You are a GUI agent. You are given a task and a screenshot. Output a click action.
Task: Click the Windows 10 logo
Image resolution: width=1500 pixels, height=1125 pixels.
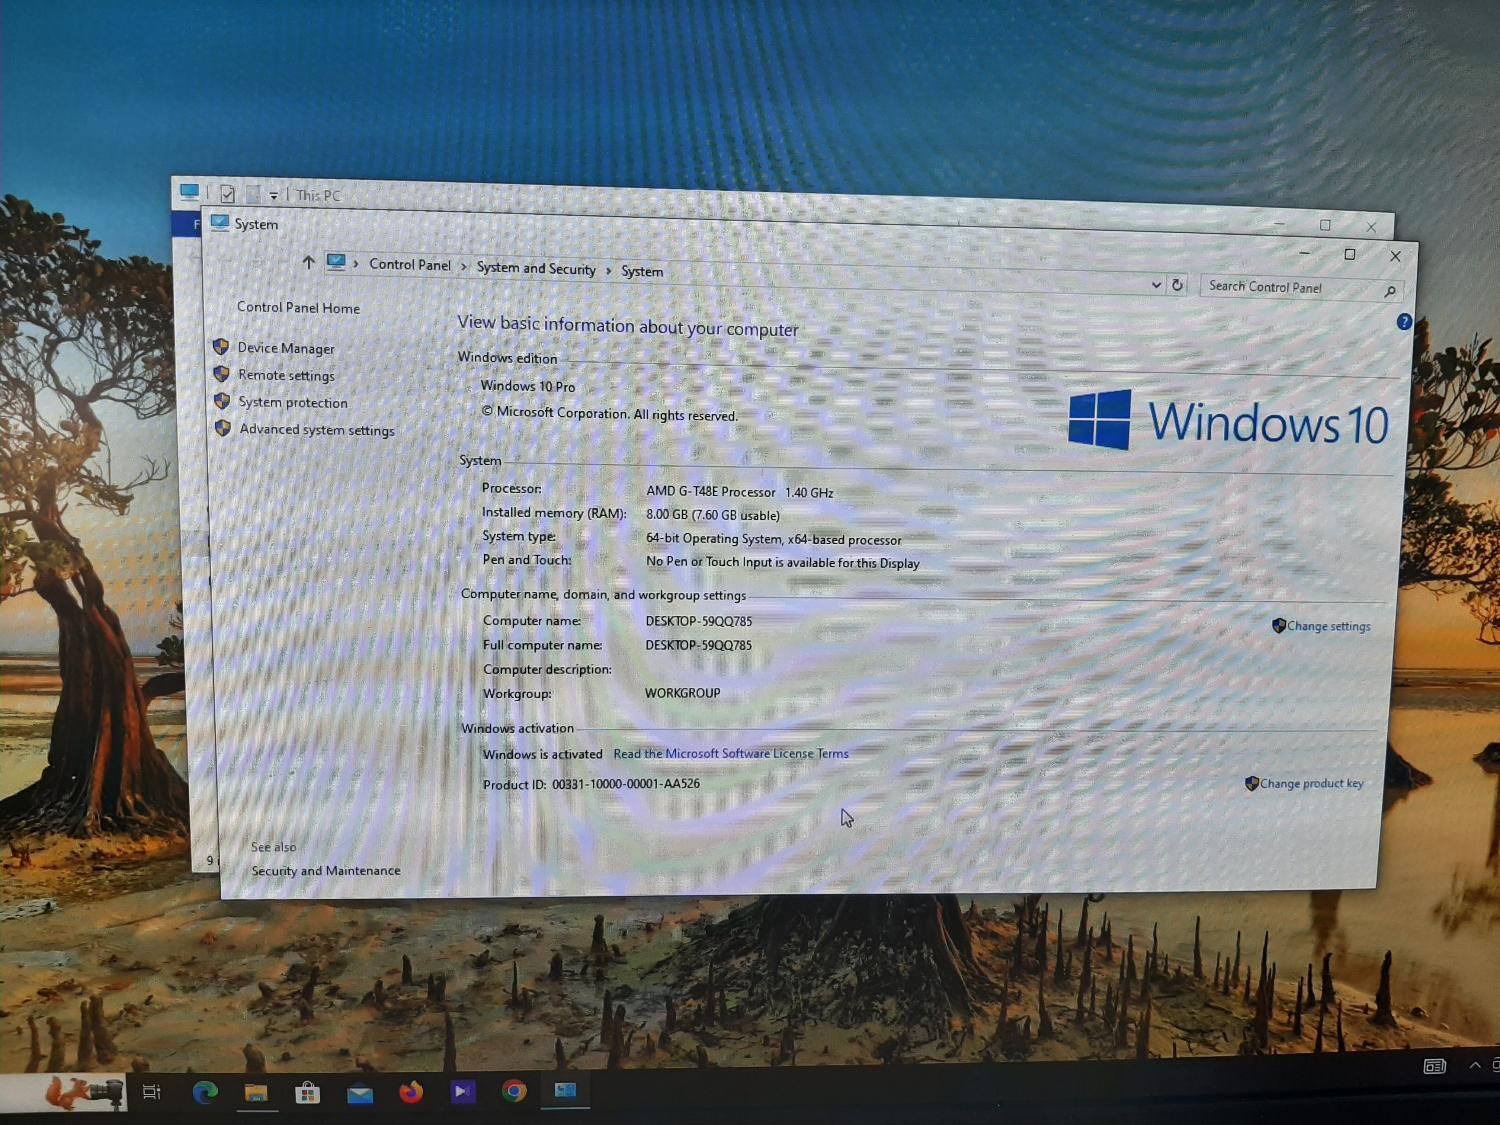1228,421
